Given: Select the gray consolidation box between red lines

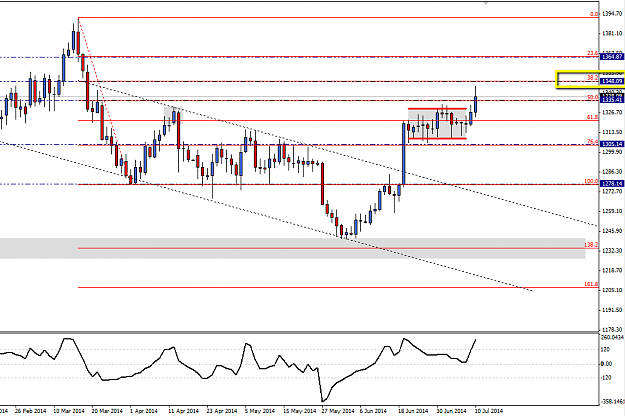Looking at the screenshot, I should (x=437, y=124).
